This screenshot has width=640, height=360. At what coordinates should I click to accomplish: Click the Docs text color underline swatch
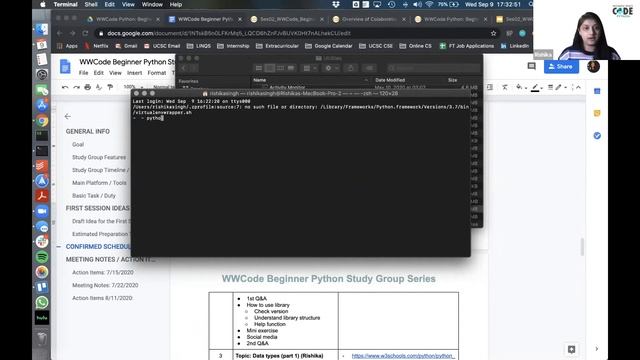pyautogui.click(x=535, y=87)
